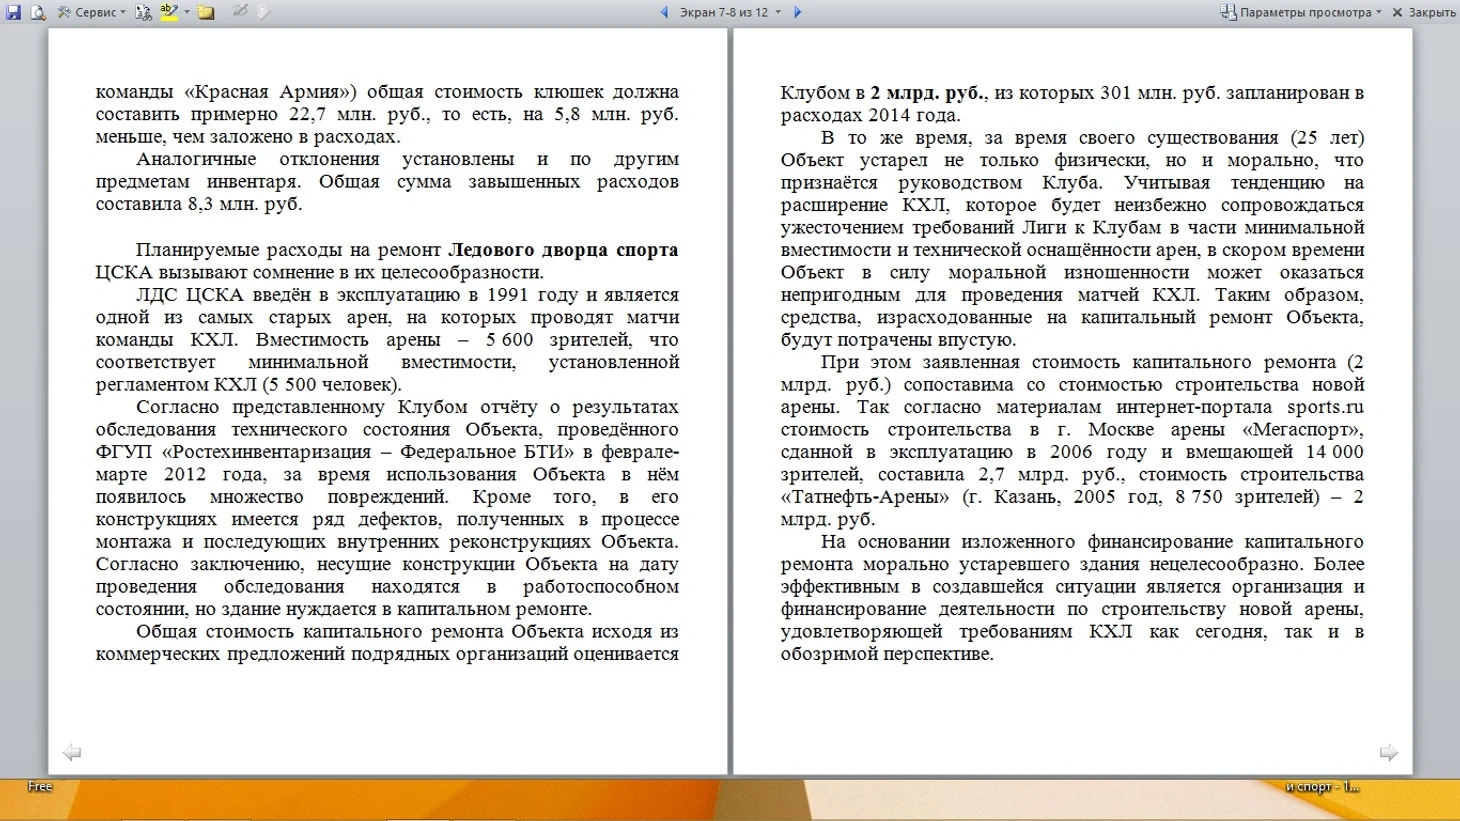The image size is (1460, 821).
Task: Close reading view with the Закрыть button
Action: 1424,12
